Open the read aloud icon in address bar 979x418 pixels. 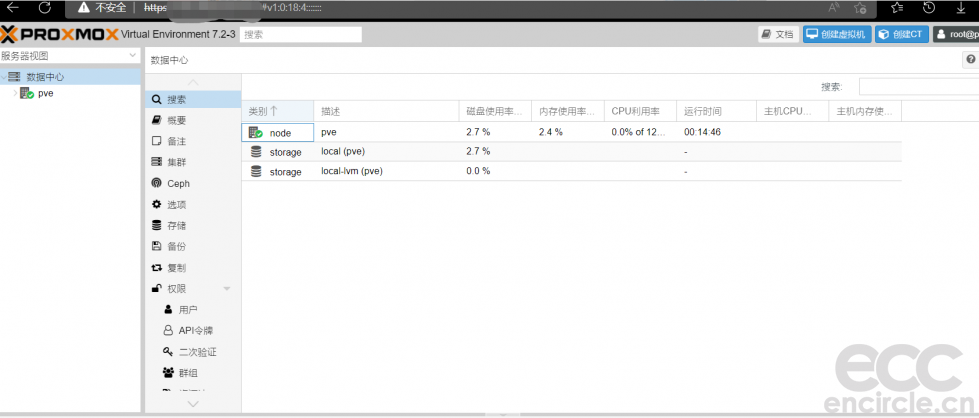[833, 7]
